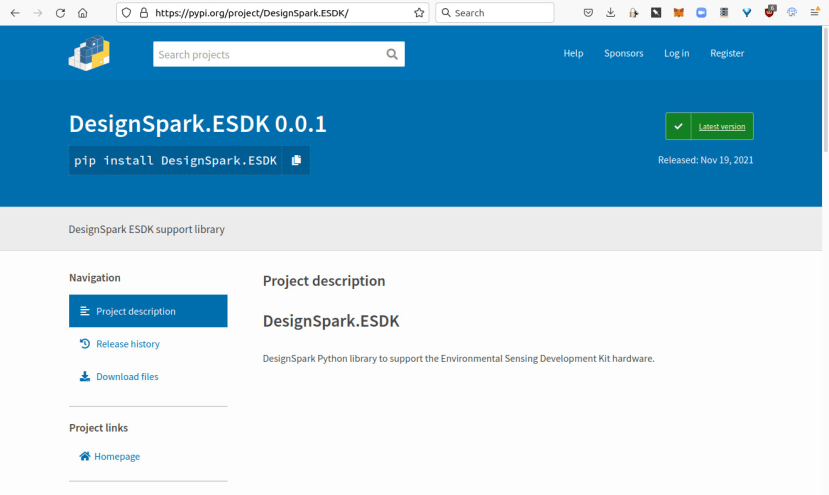The image size is (829, 495).
Task: Open the browser downloads panel
Action: click(x=610, y=13)
